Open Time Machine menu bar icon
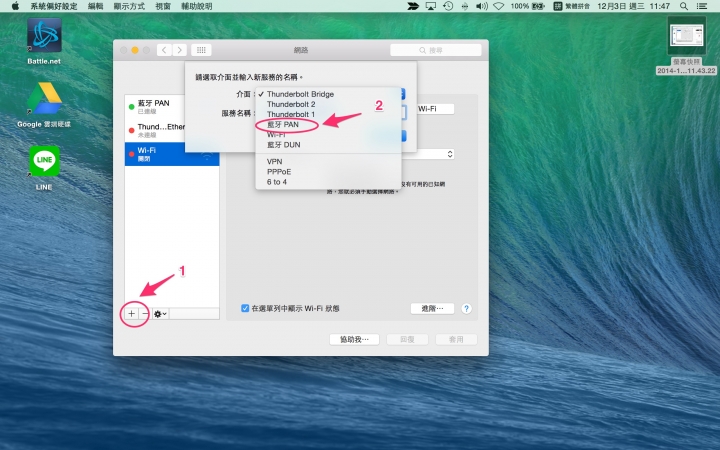This screenshot has width=720, height=450. 448,6
